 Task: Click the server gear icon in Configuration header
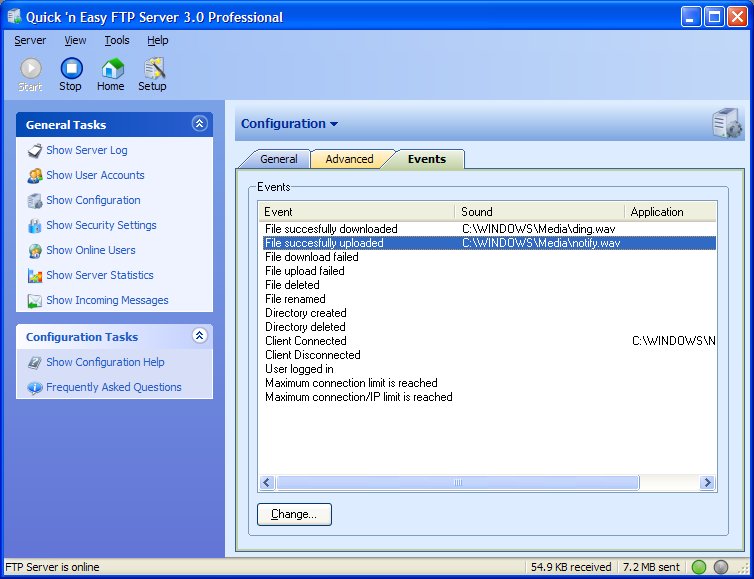pyautogui.click(x=727, y=123)
